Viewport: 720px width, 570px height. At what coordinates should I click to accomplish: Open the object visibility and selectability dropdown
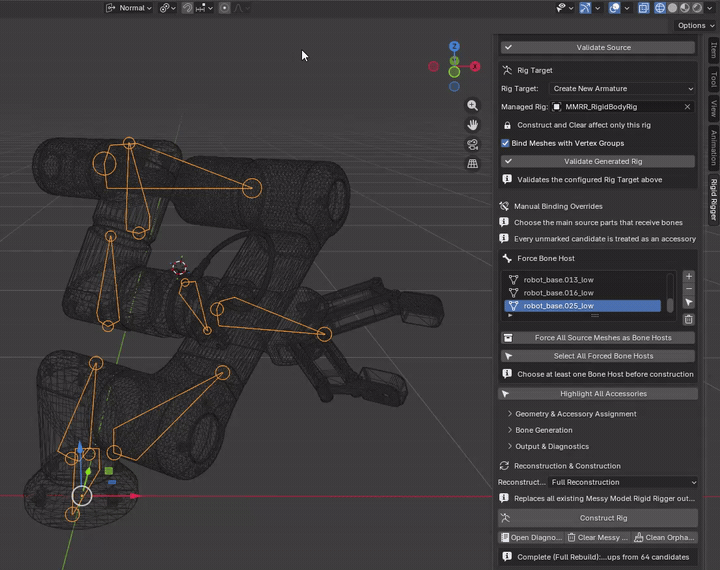tap(565, 8)
